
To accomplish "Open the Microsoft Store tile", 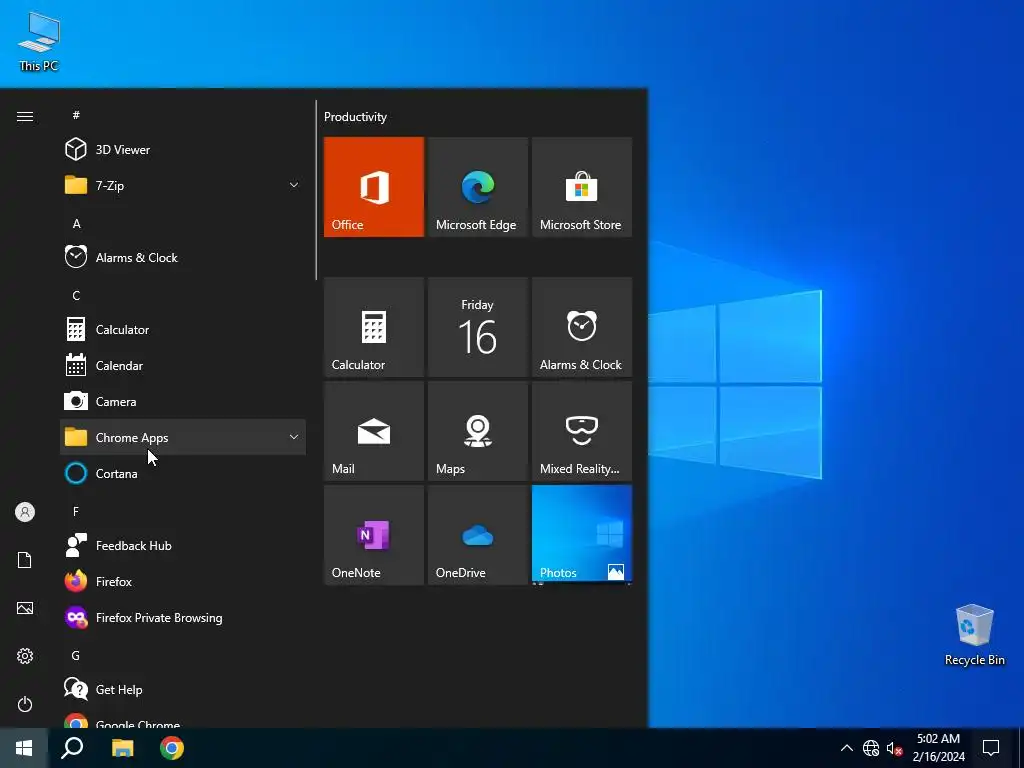I will tap(582, 187).
